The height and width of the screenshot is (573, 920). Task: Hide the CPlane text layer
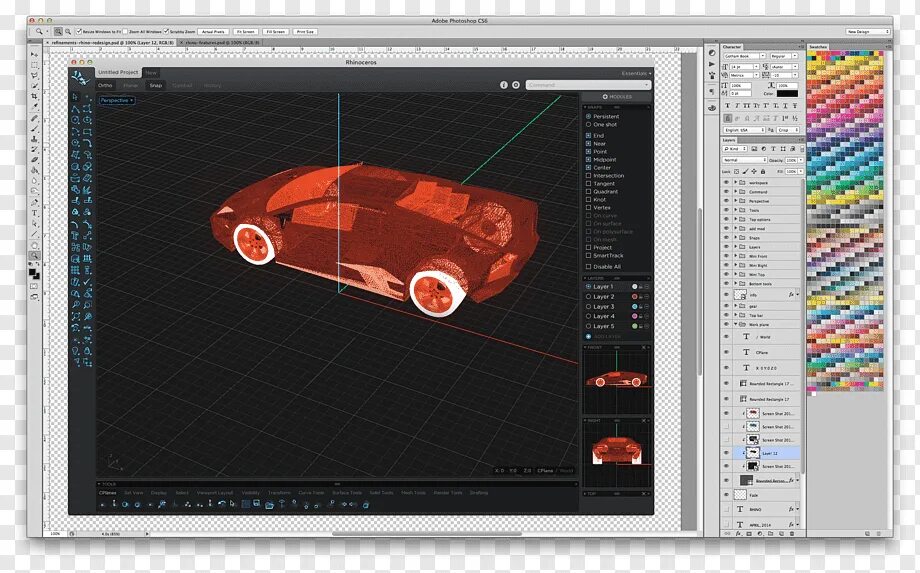(x=726, y=352)
